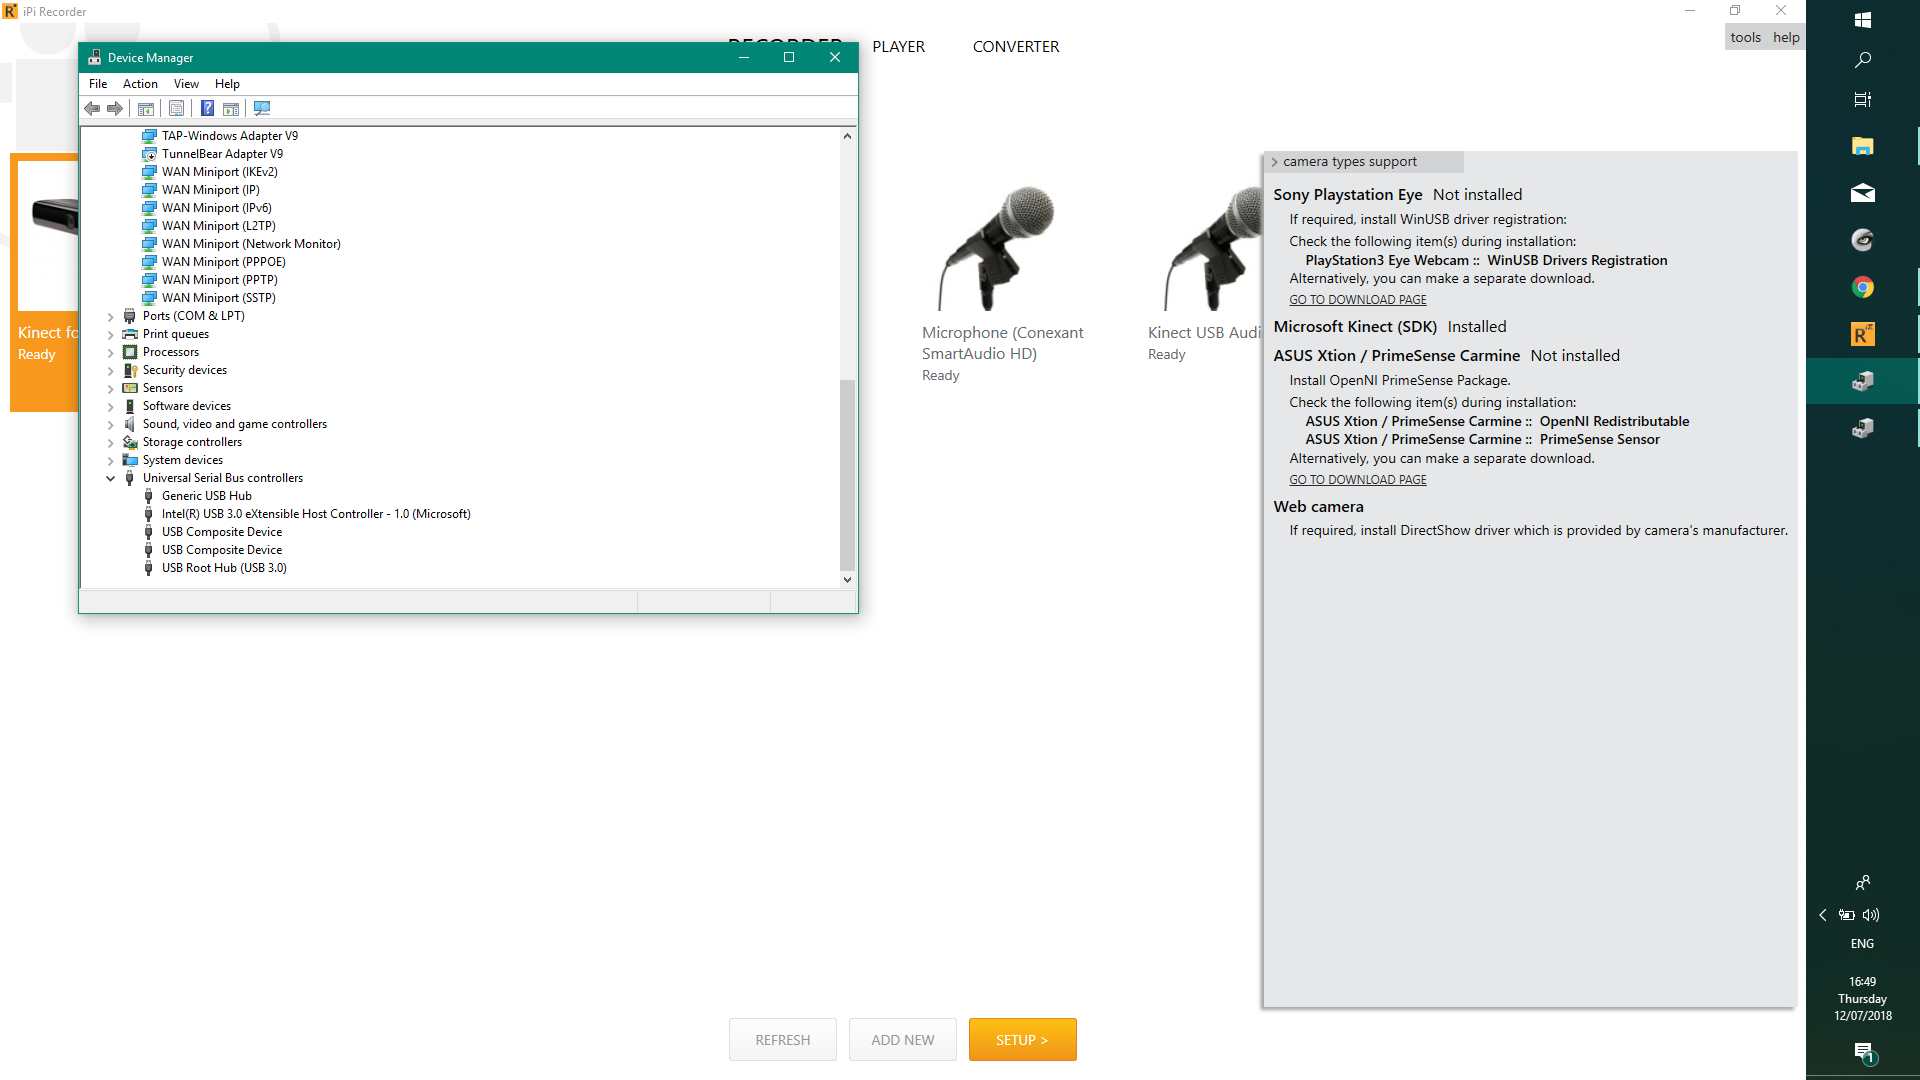Click Scan for hardware changes icon
The image size is (1920, 1080).
[x=262, y=108]
